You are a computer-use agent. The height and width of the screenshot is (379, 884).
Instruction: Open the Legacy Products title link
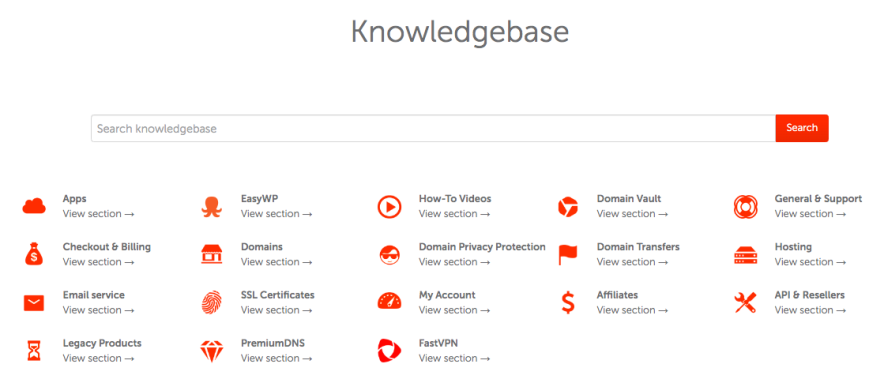click(102, 343)
